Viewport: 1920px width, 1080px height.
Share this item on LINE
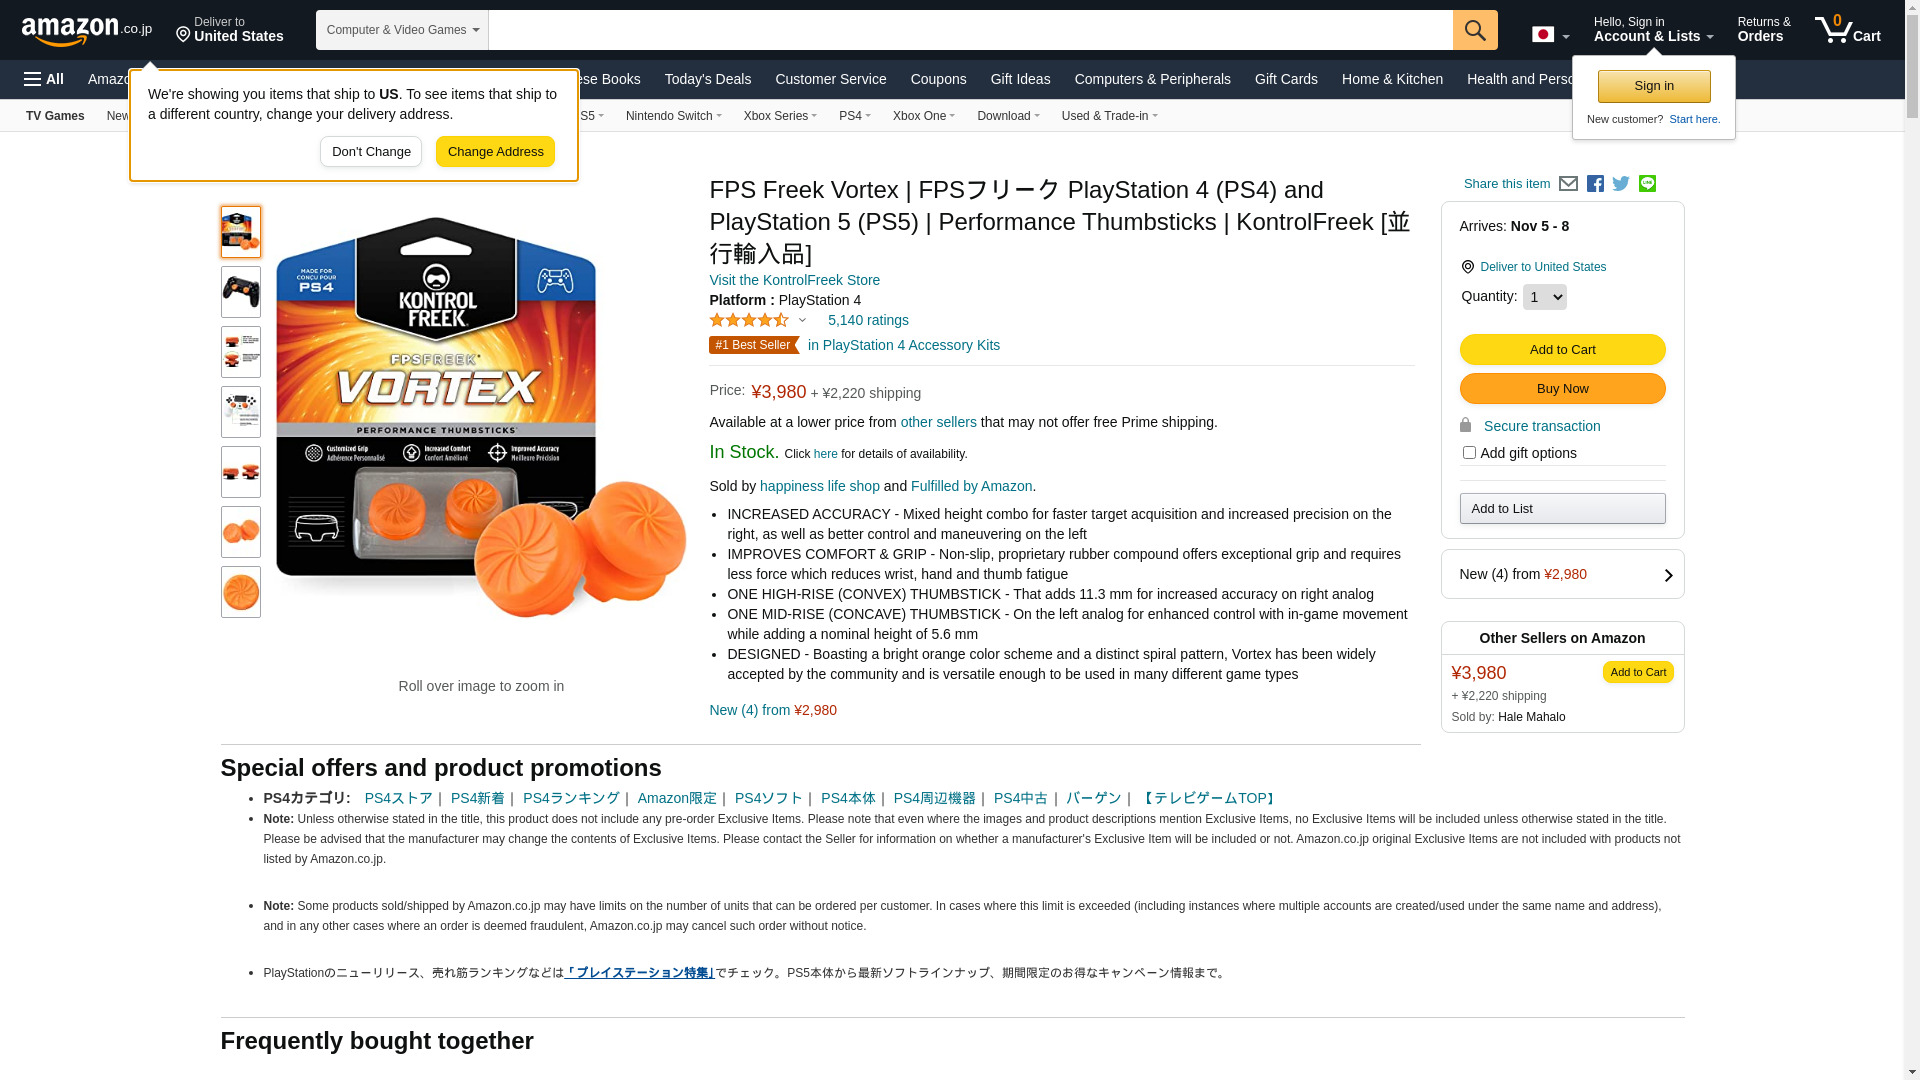1647,184
